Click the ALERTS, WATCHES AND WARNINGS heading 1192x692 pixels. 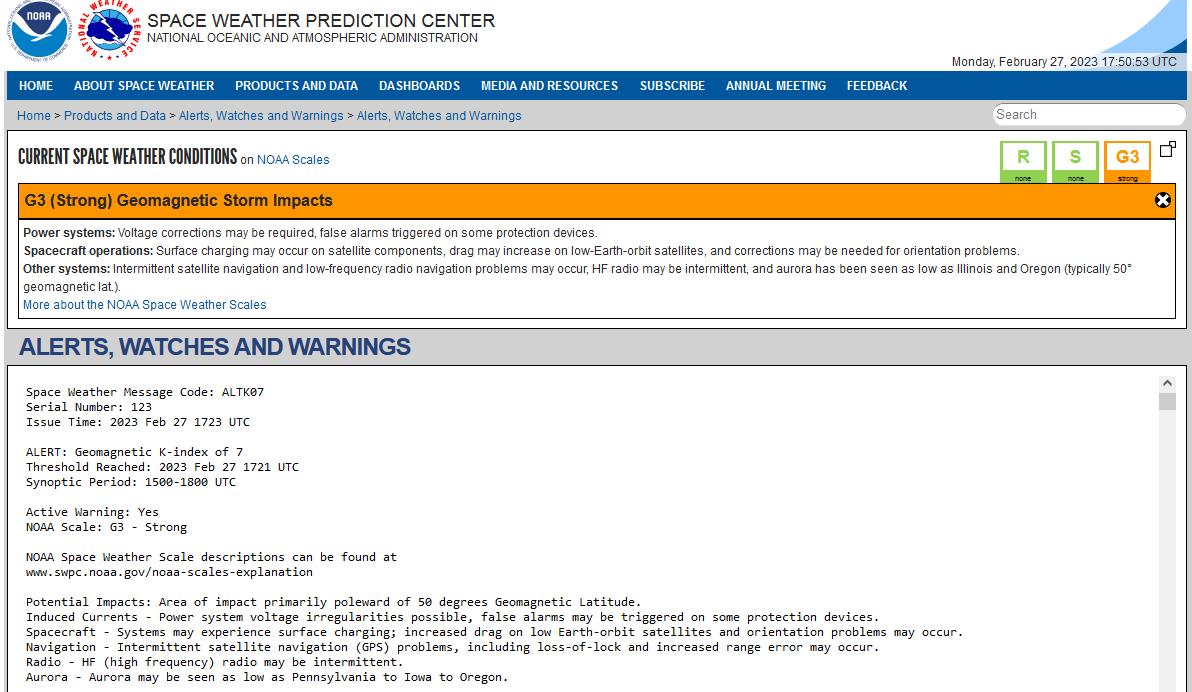click(214, 347)
